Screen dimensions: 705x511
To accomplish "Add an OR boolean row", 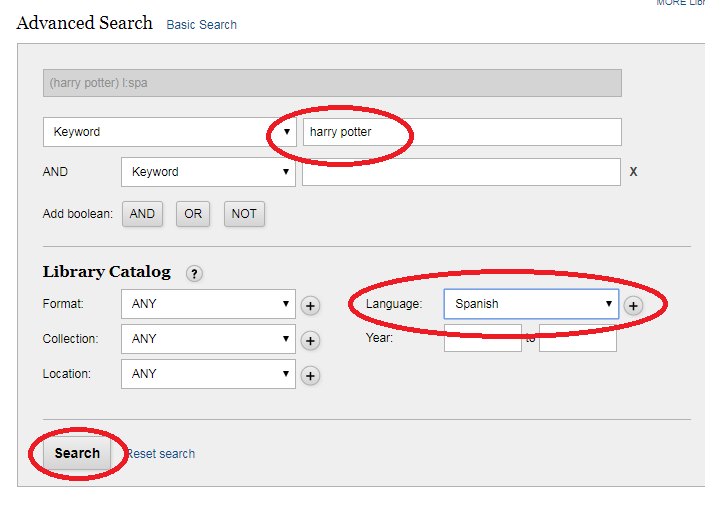I will tap(193, 214).
